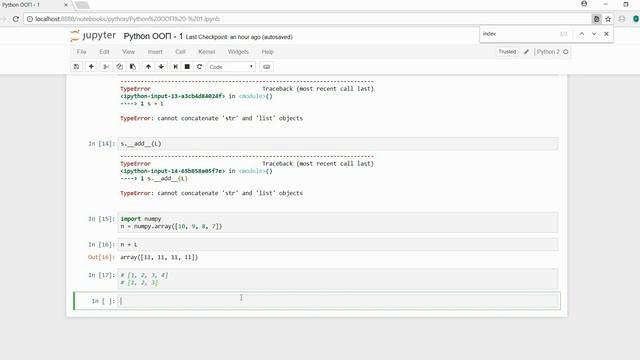Close the find bar
Image resolution: width=640 pixels, height=360 pixels.
(607, 34)
